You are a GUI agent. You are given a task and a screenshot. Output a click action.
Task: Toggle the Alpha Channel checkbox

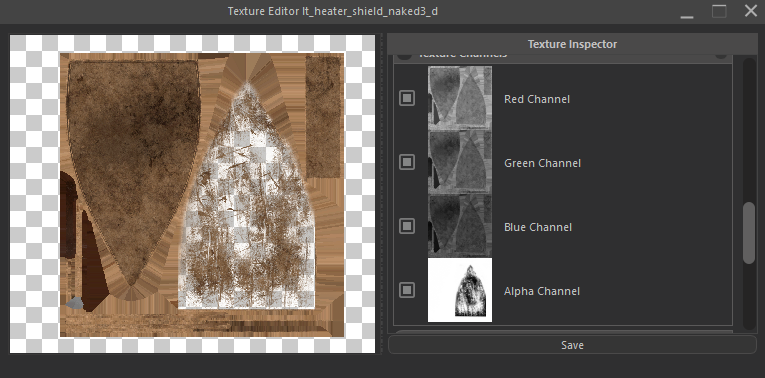point(407,290)
